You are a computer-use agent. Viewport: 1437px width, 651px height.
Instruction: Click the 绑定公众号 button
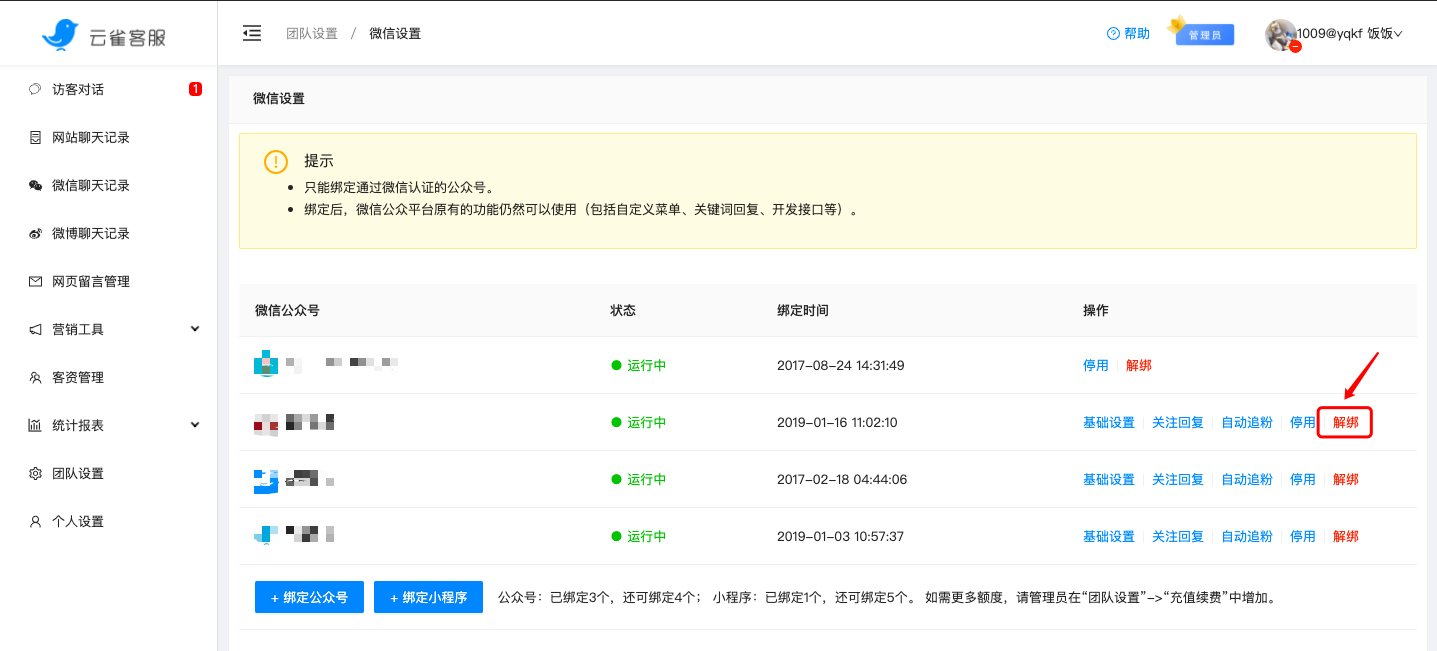tap(308, 597)
